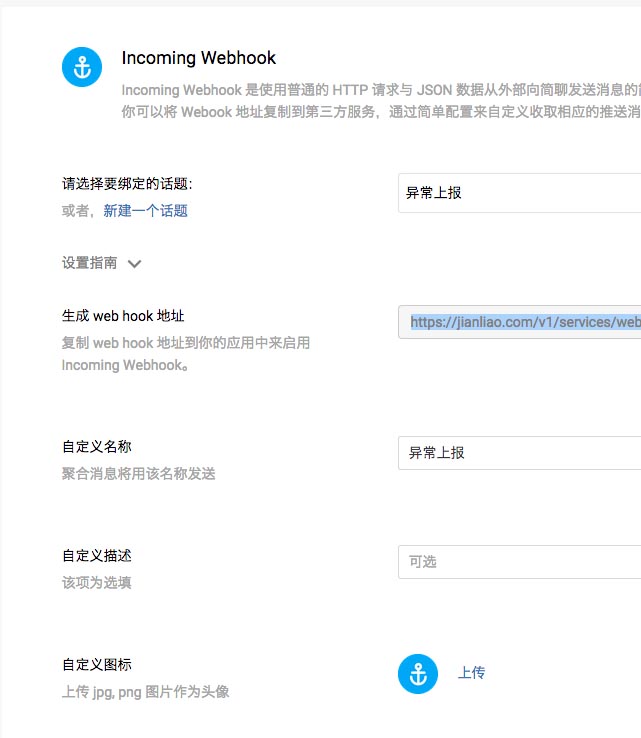Click the 自定义名称 input containing 异常上报
Screen dimensions: 641x738
[x=519, y=453]
